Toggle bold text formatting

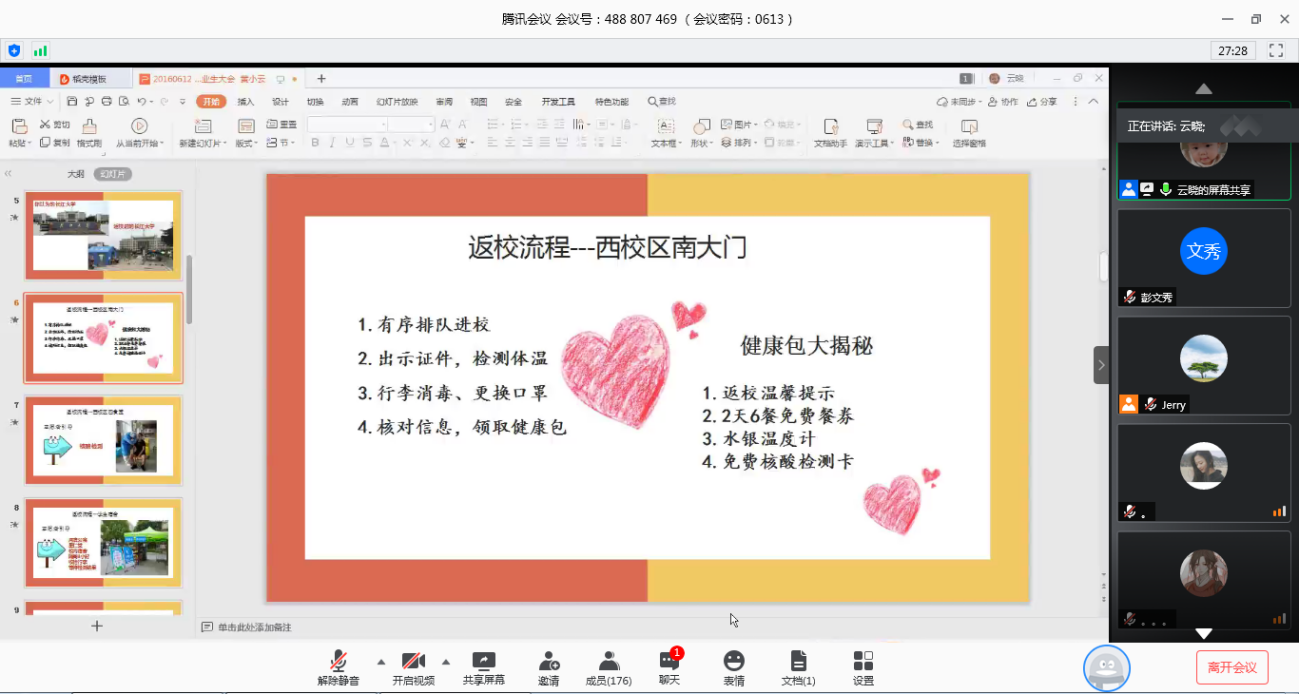315,143
